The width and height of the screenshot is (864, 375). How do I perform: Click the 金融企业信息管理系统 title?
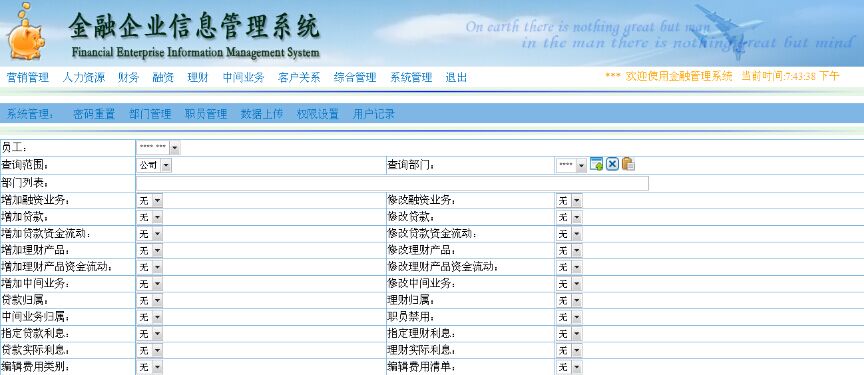194,26
